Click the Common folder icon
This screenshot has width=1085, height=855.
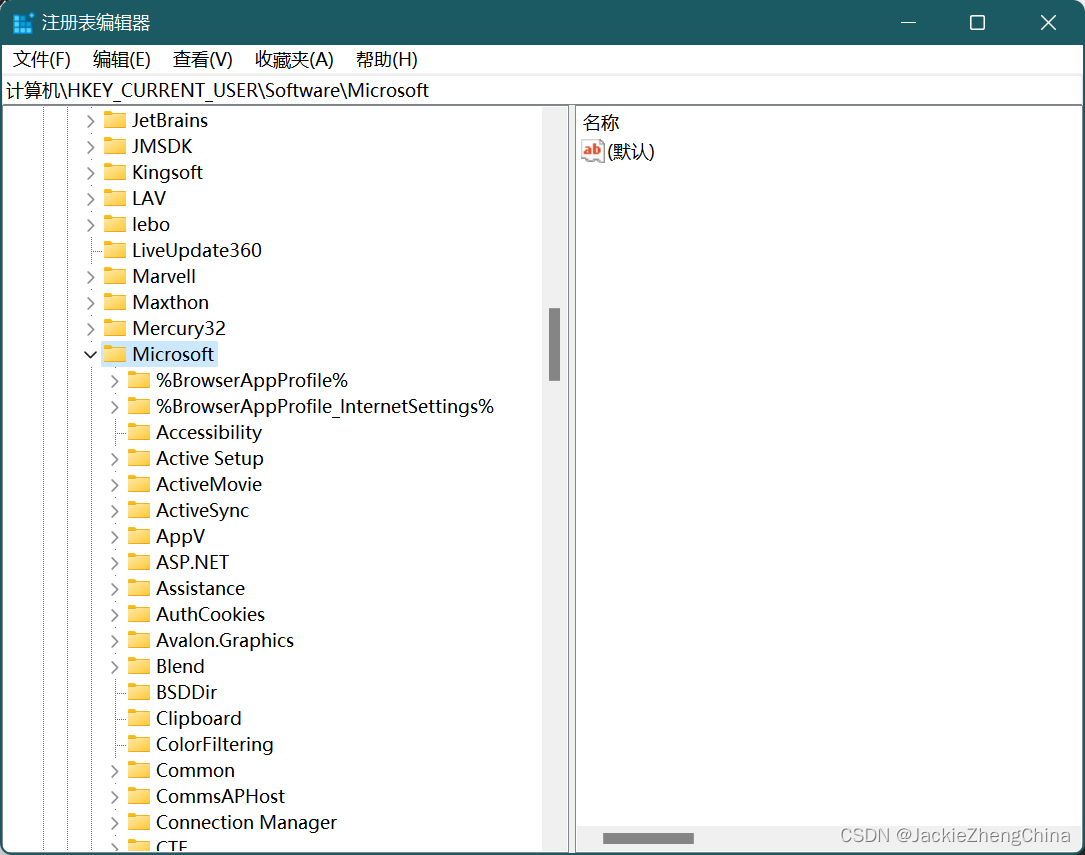pyautogui.click(x=139, y=771)
